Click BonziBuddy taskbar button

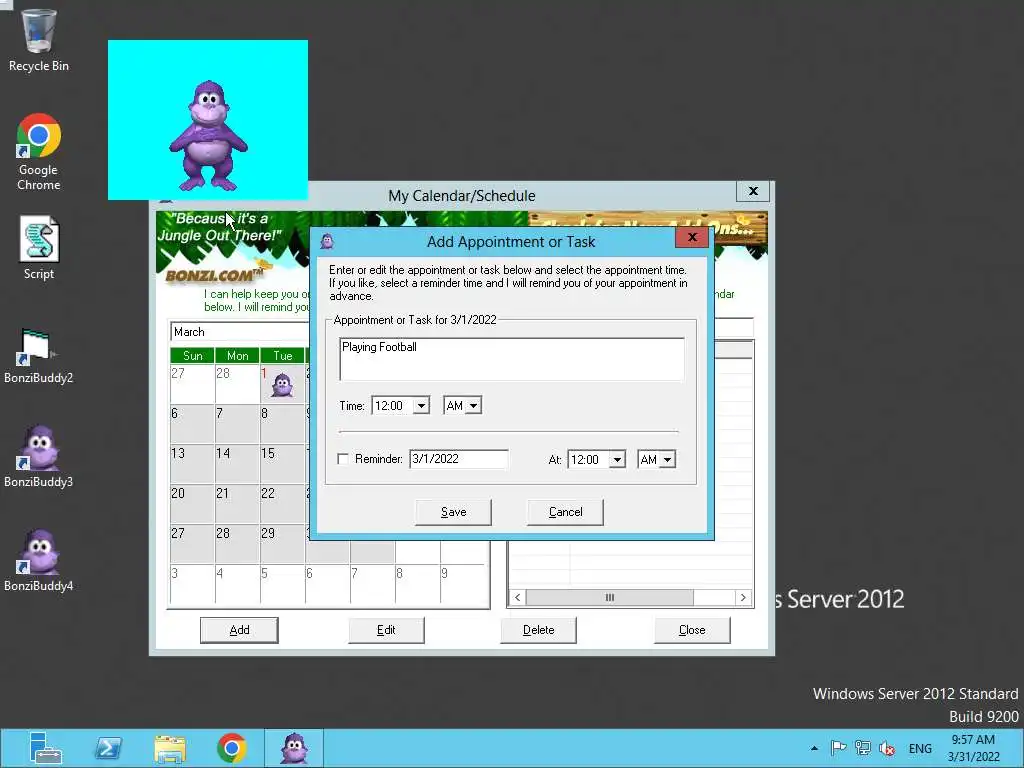294,748
